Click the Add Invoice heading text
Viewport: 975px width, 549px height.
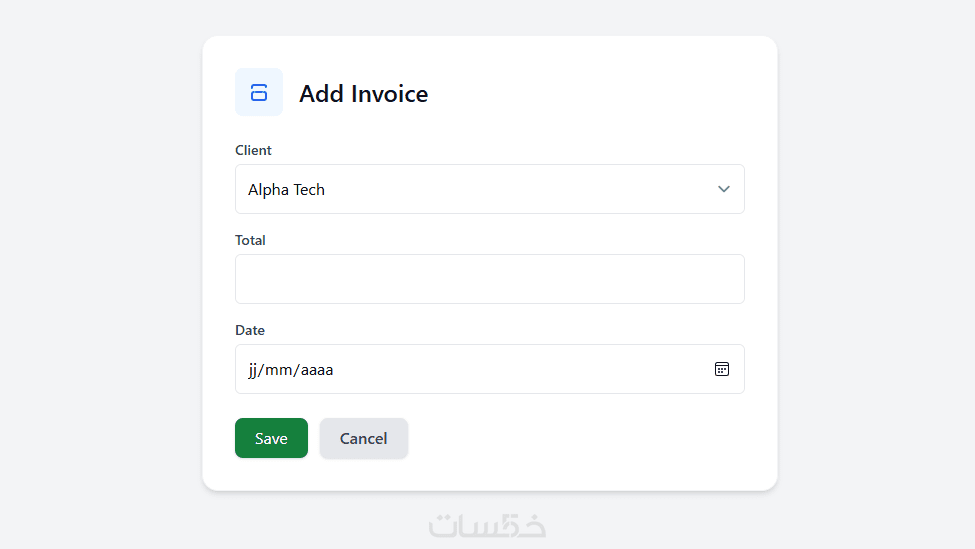click(x=364, y=94)
